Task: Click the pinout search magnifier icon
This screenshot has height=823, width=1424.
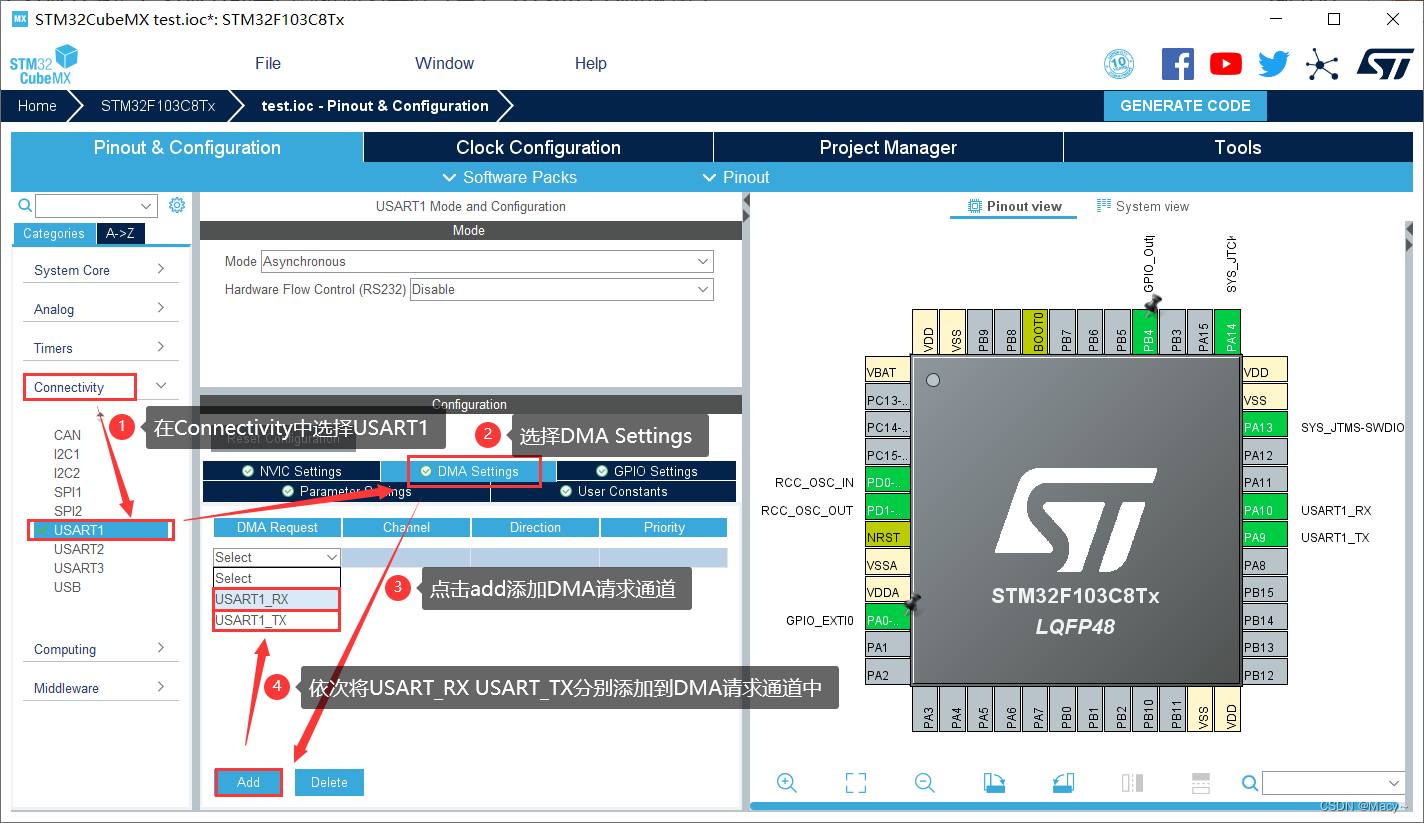Action: tap(1249, 783)
